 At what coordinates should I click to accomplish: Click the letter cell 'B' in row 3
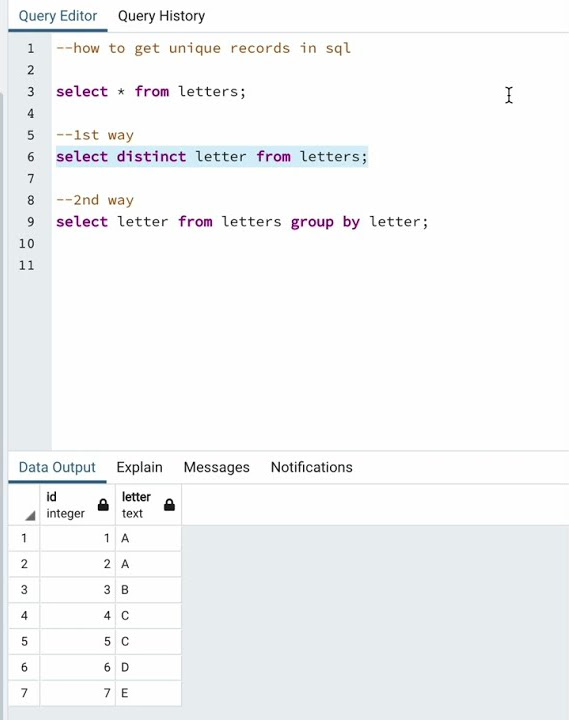pyautogui.click(x=148, y=590)
